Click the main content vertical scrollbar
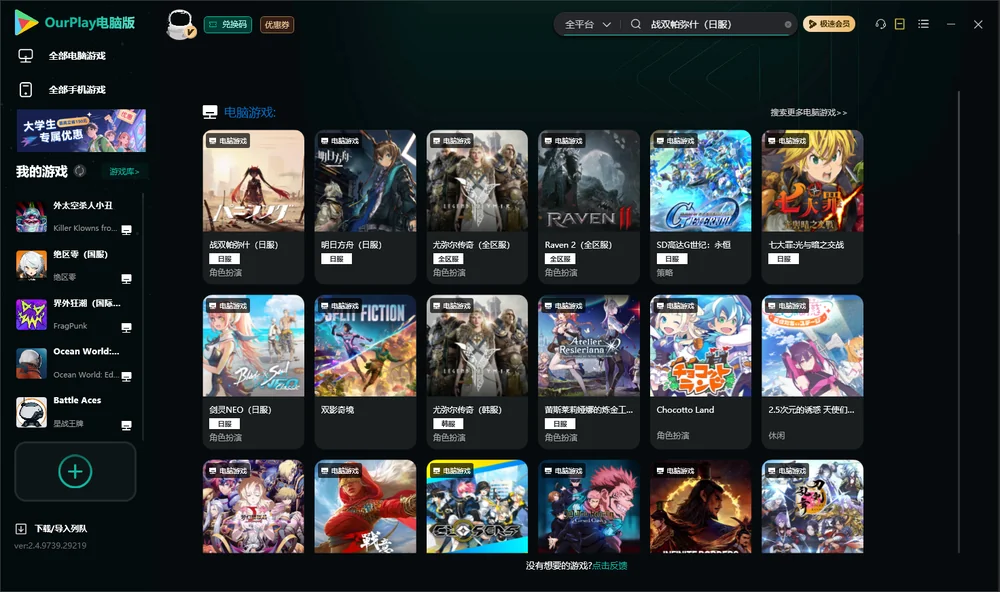Screen dimensions: 1000x592 coord(959,322)
